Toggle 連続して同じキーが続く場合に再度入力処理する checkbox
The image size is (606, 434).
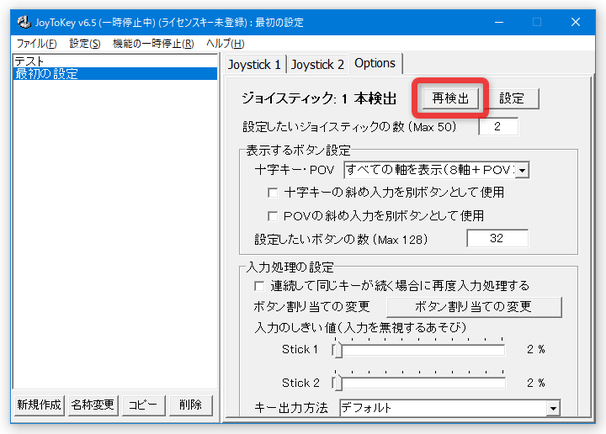tap(259, 286)
